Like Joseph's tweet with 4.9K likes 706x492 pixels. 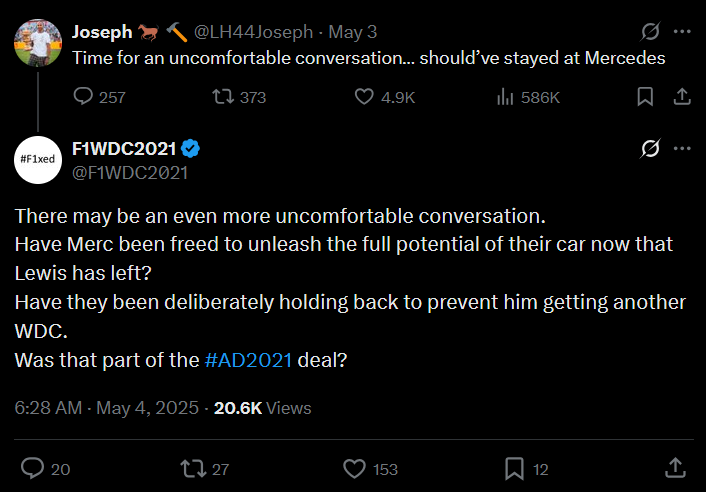366,97
